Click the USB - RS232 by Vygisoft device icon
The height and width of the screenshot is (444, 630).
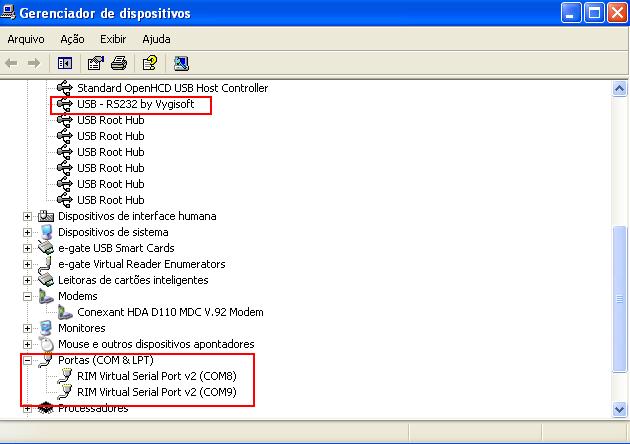(x=64, y=104)
